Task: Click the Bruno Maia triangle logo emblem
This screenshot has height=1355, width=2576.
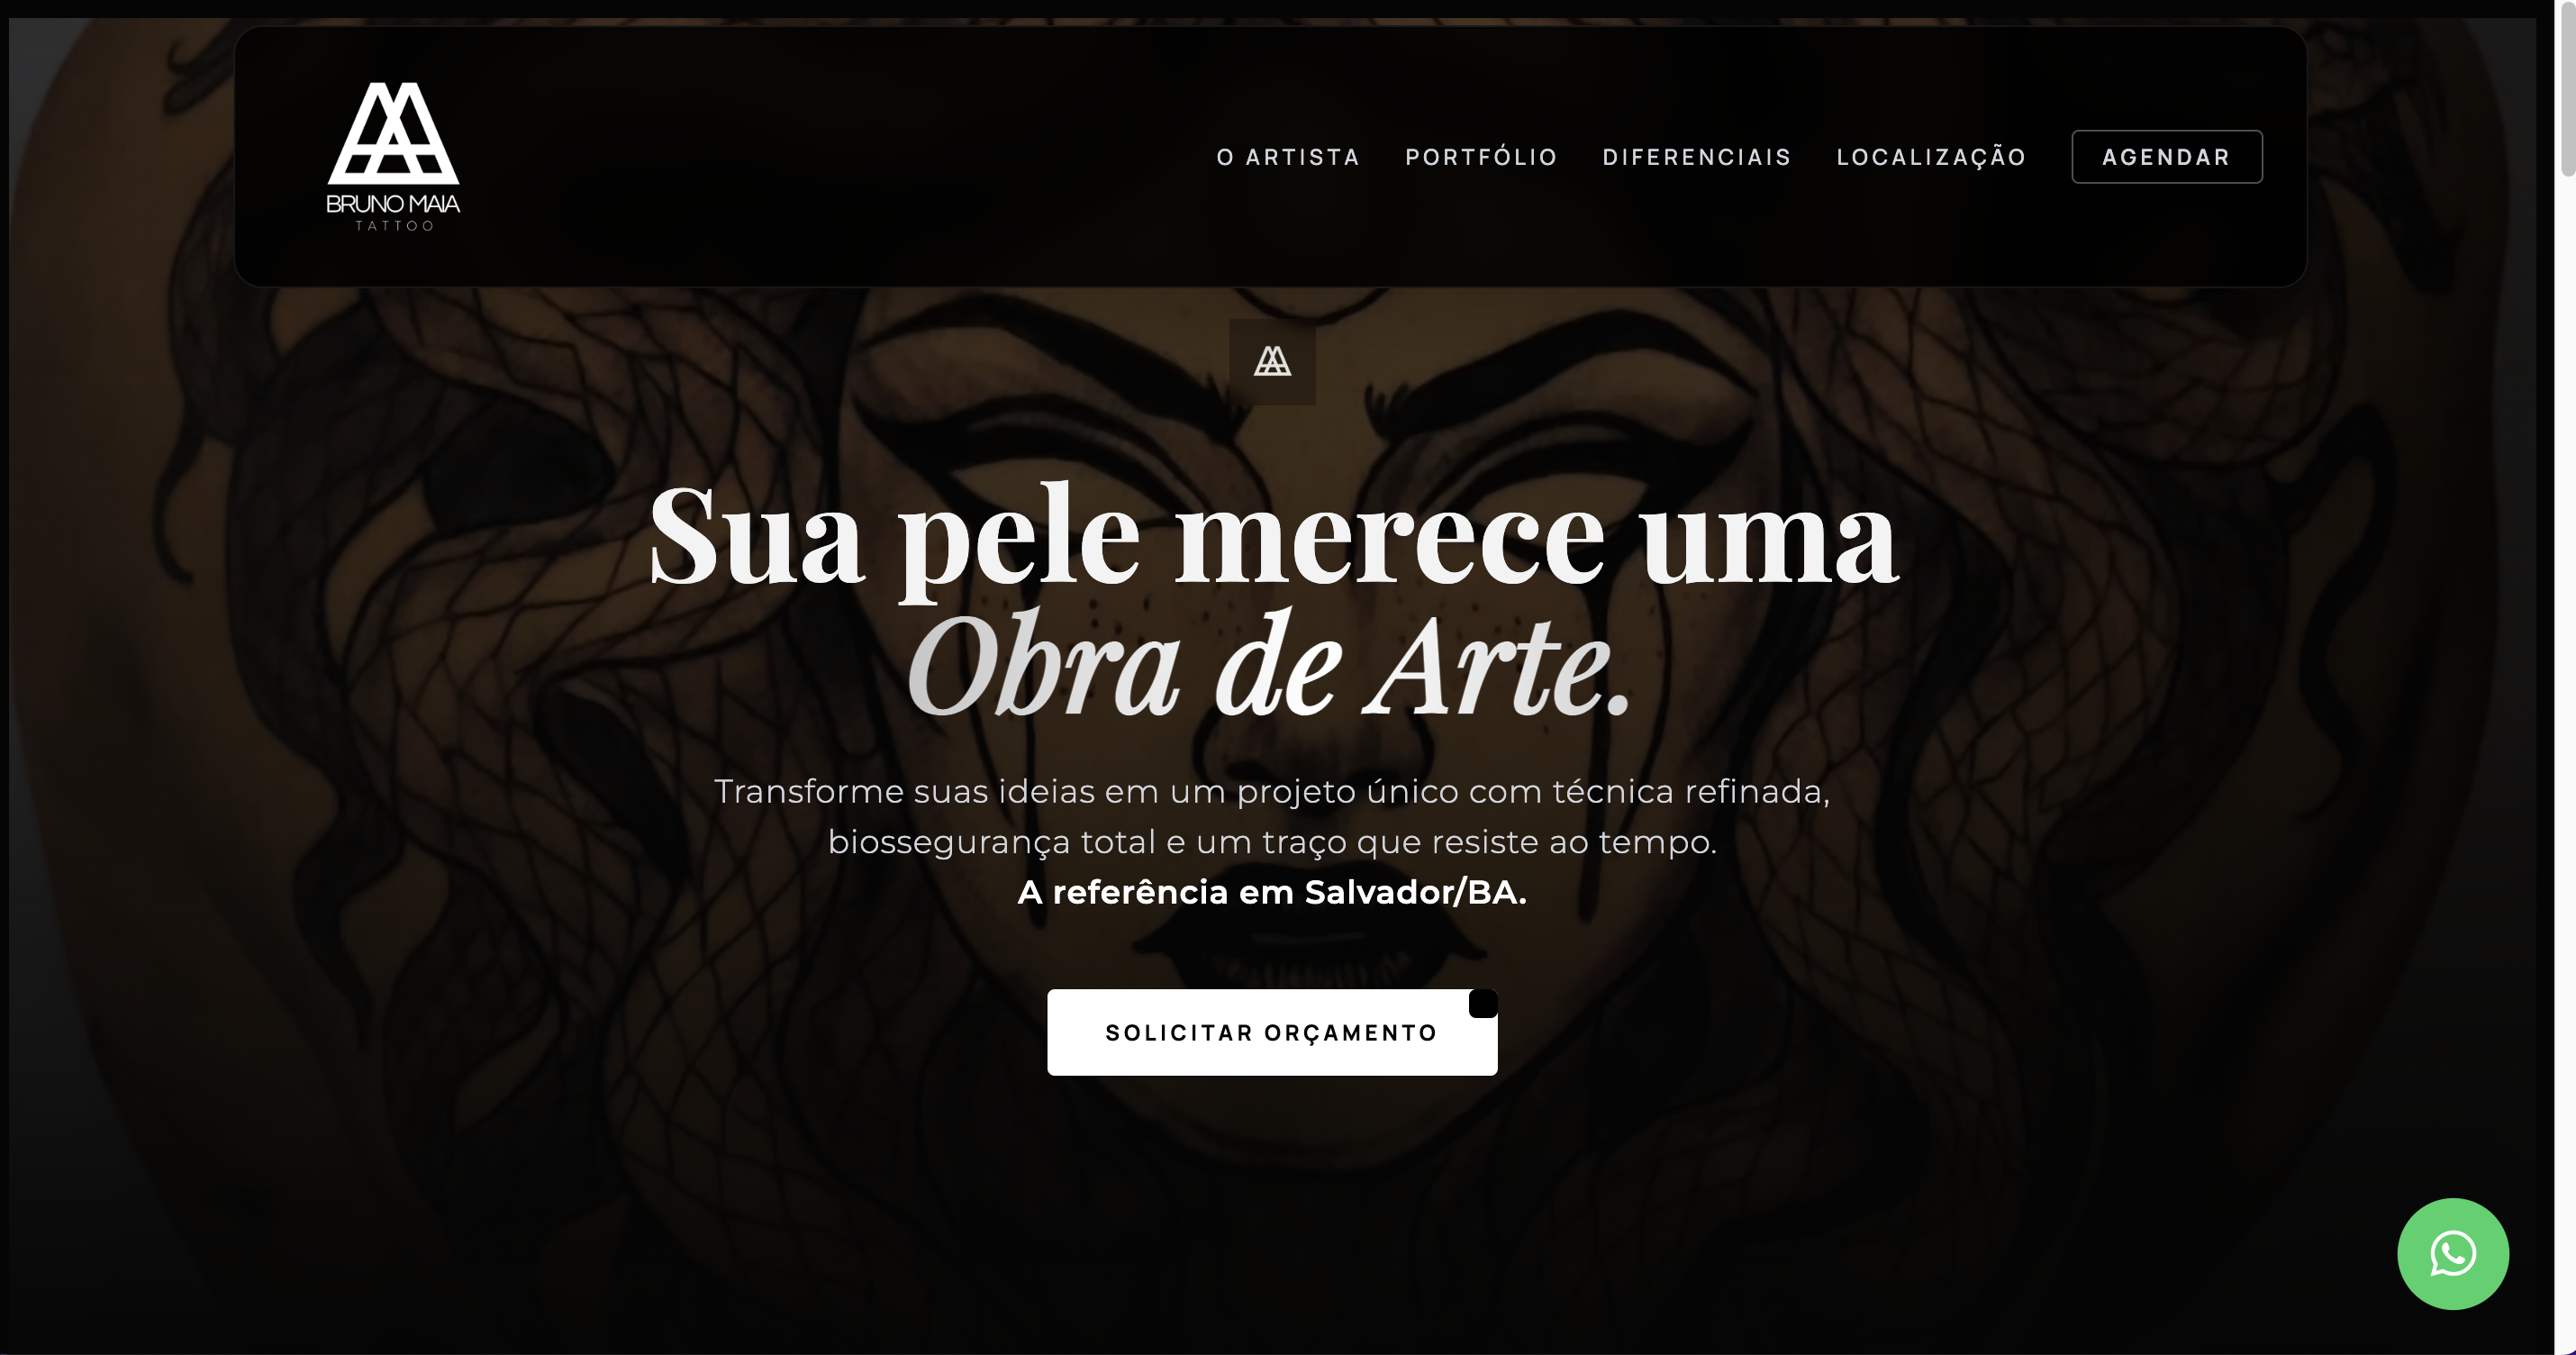Action: click(x=393, y=133)
